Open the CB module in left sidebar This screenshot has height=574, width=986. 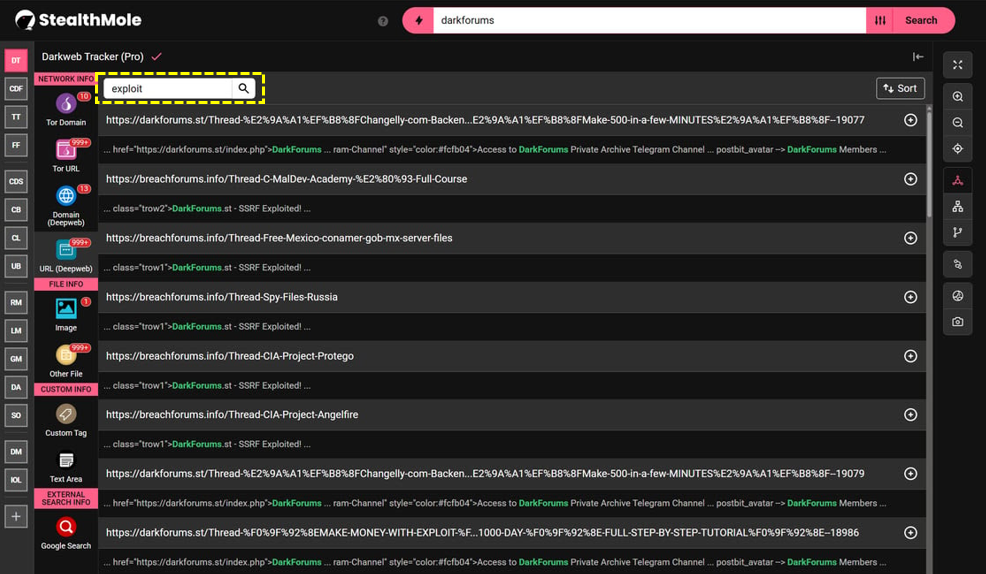coord(16,210)
